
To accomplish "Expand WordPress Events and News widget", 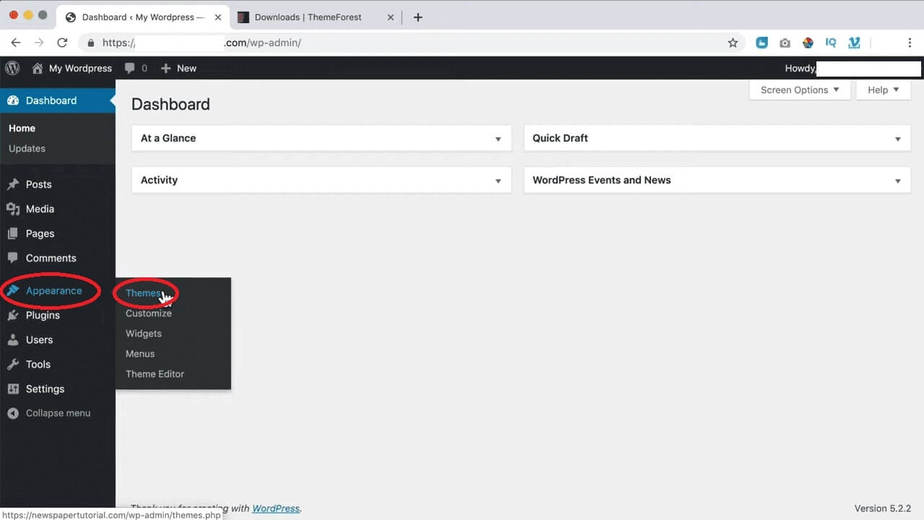I will click(x=898, y=181).
